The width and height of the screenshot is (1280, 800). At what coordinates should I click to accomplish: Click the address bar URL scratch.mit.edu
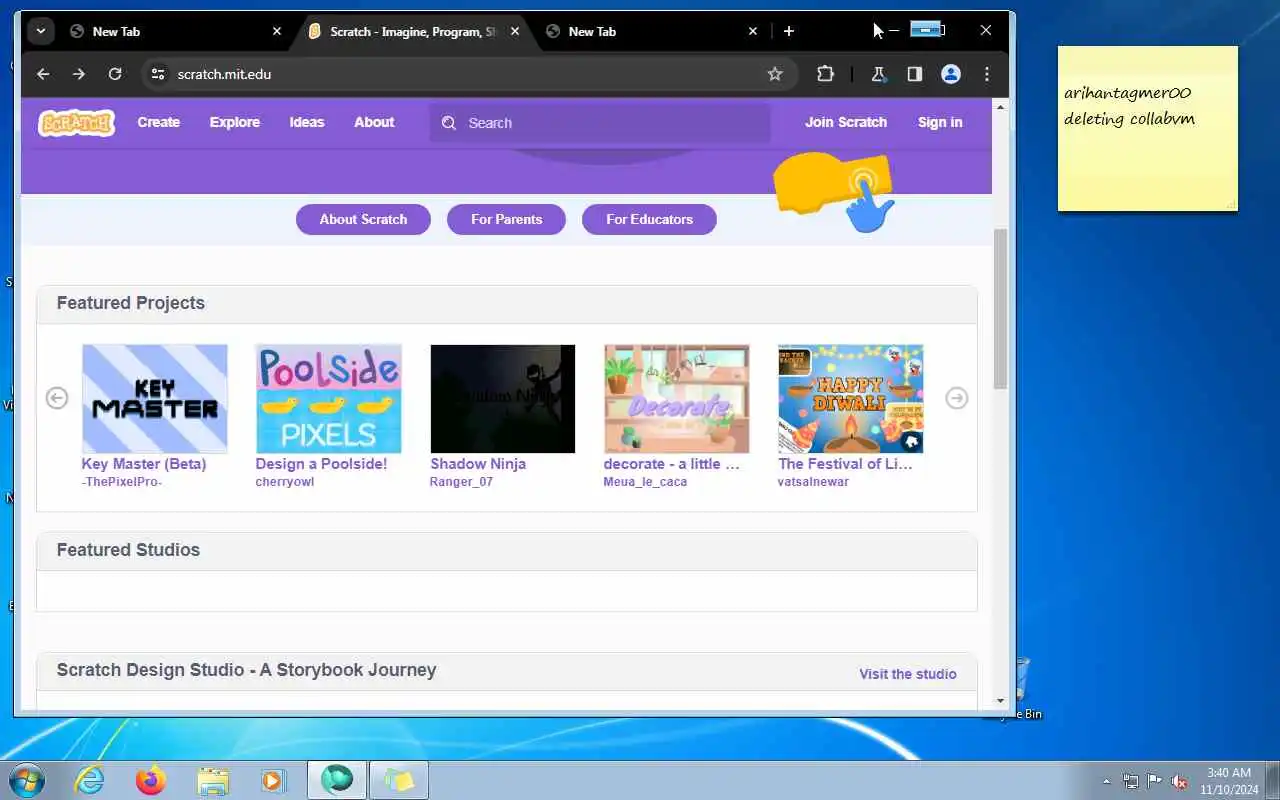[224, 74]
